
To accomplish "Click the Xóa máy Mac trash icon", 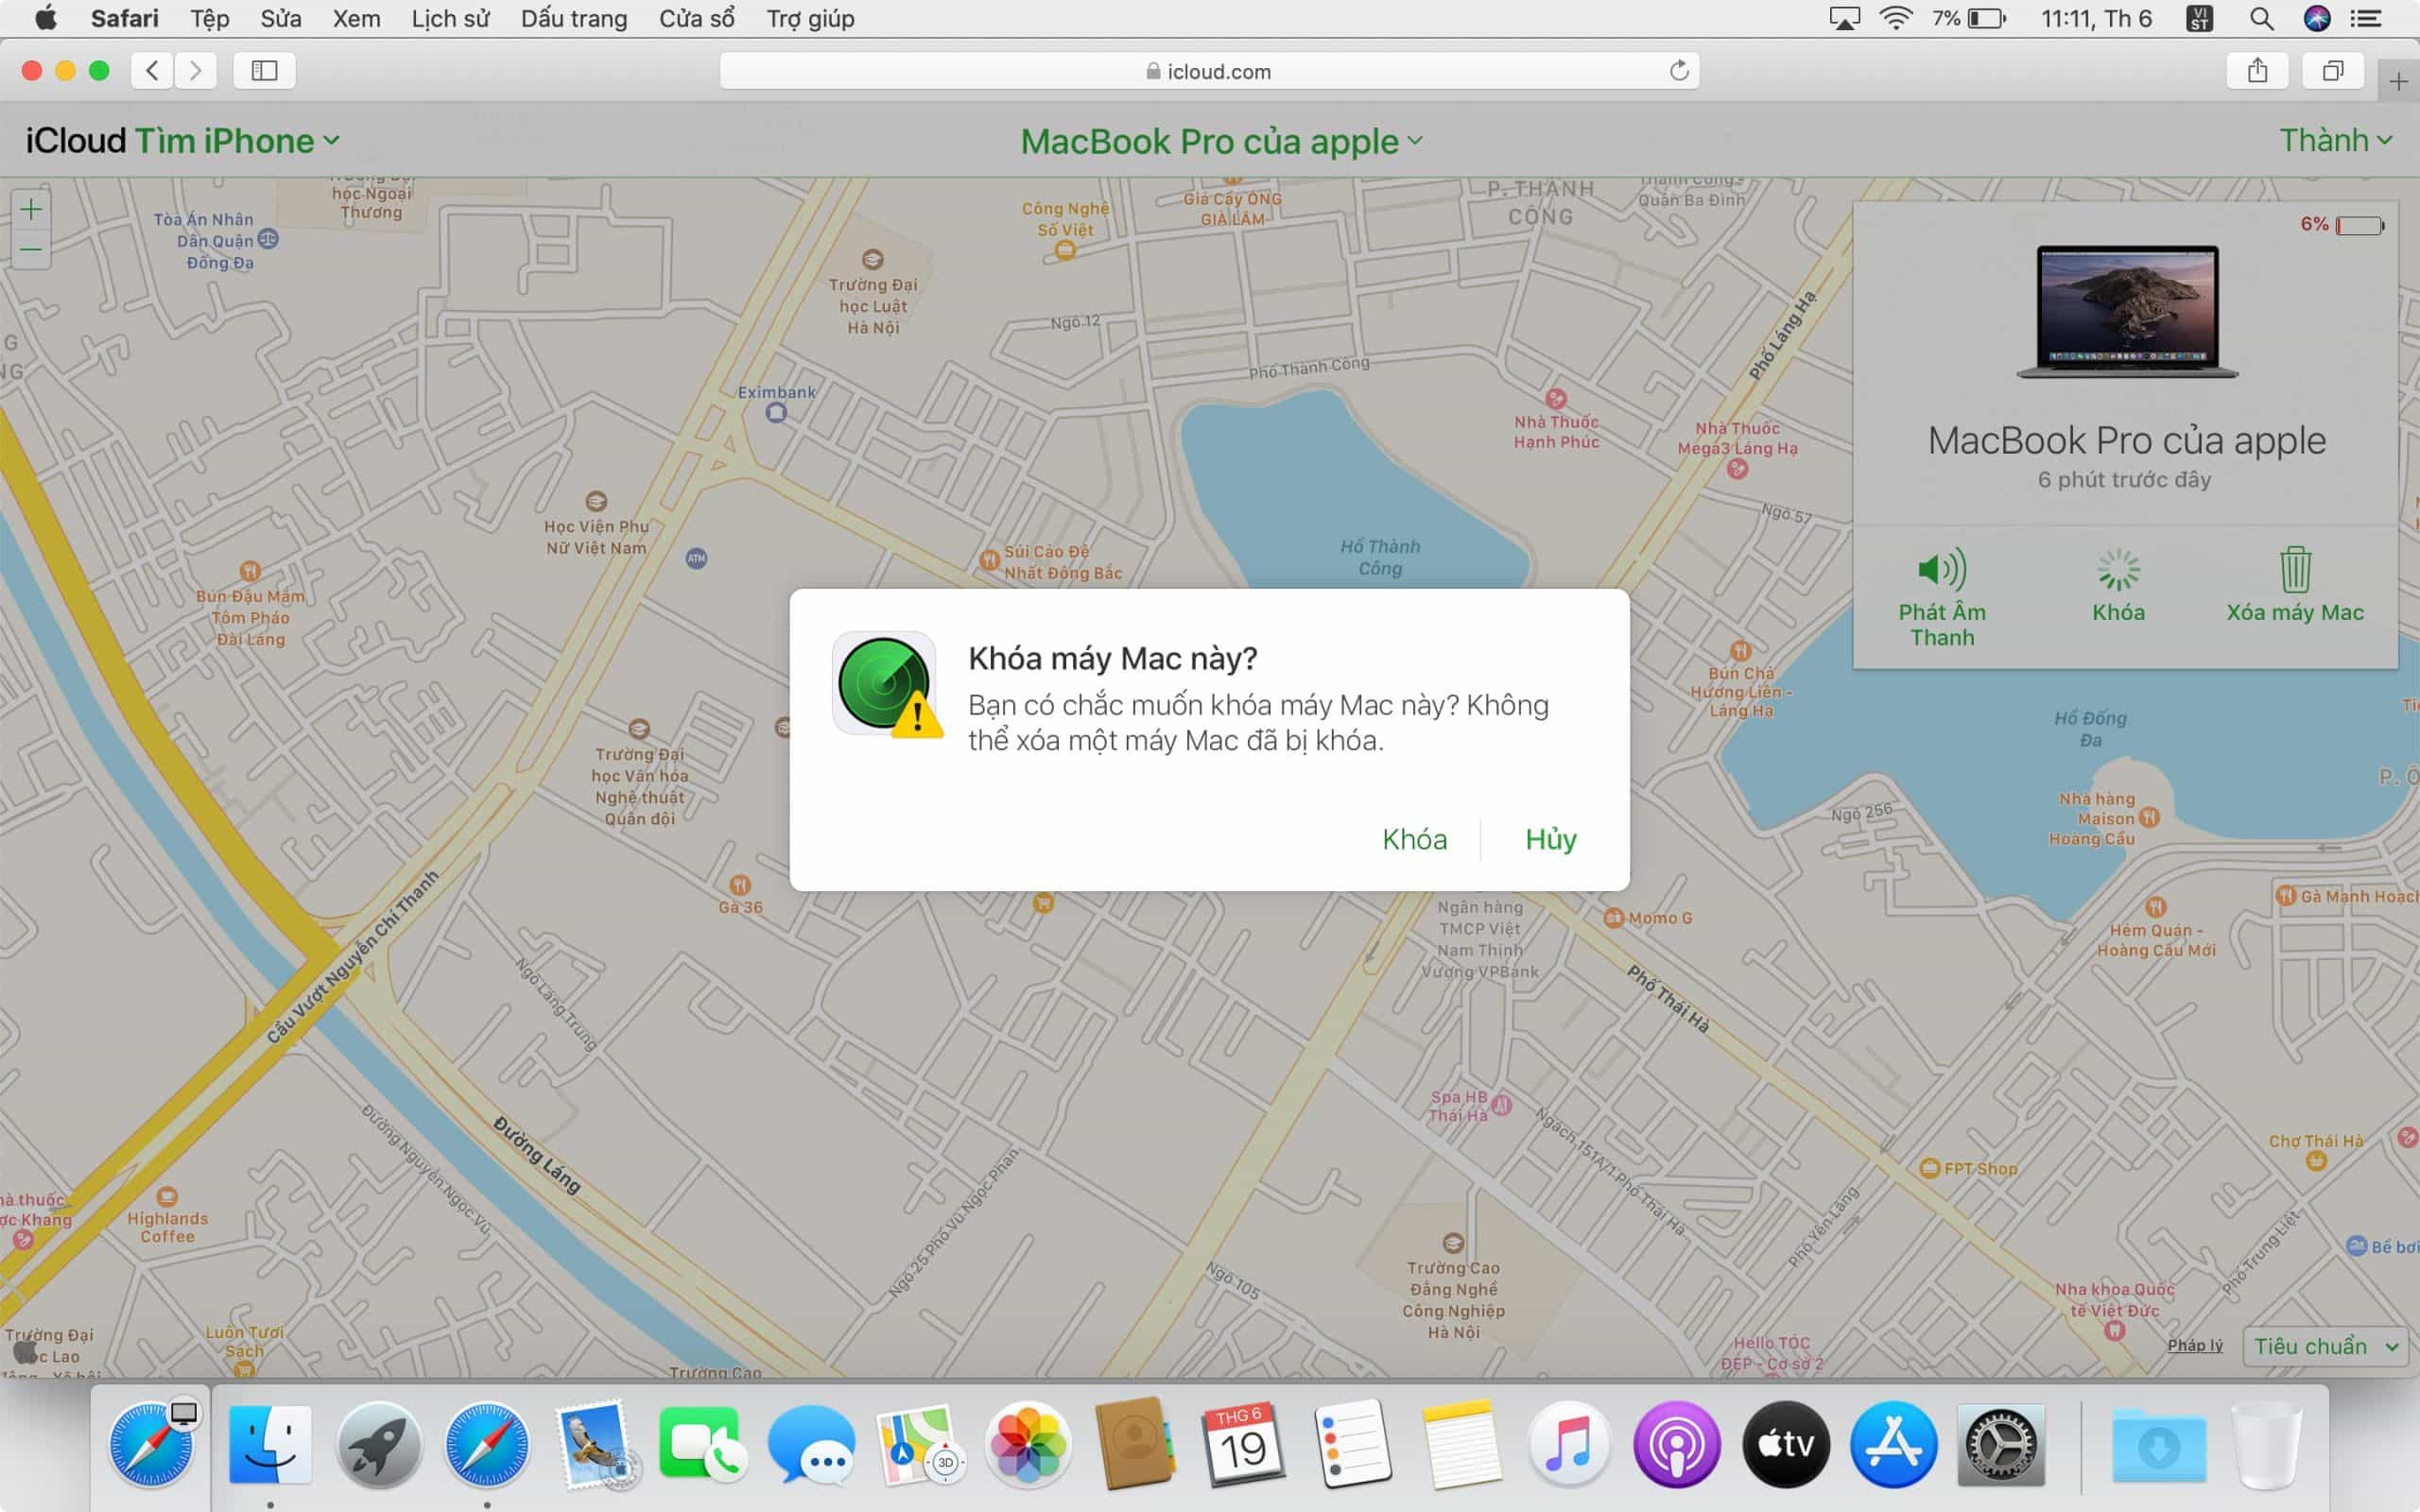I will [x=2295, y=569].
